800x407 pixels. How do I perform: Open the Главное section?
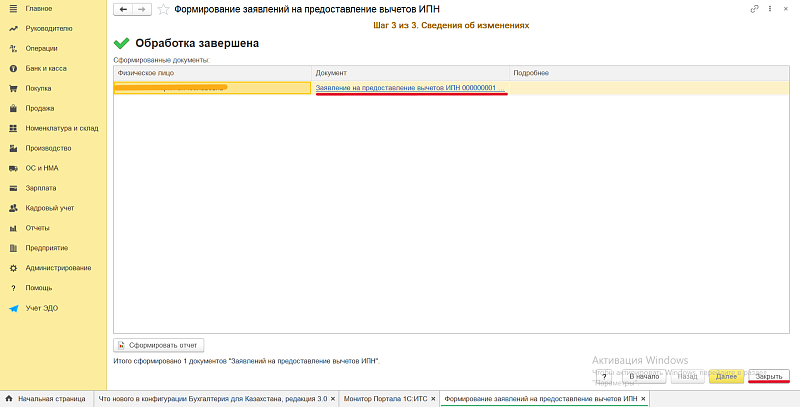point(39,8)
